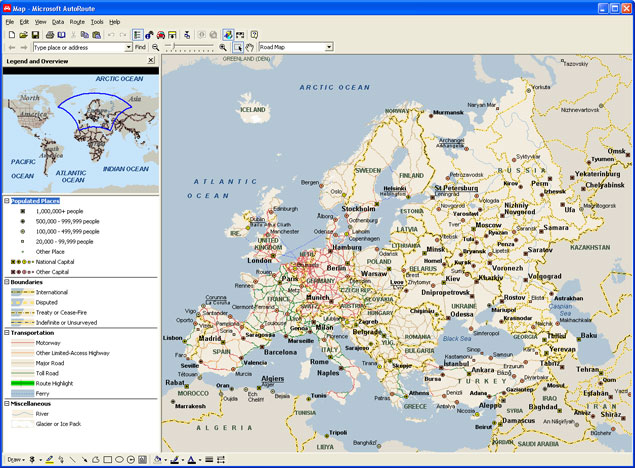Collapse the Boundaries legend section

6,282
